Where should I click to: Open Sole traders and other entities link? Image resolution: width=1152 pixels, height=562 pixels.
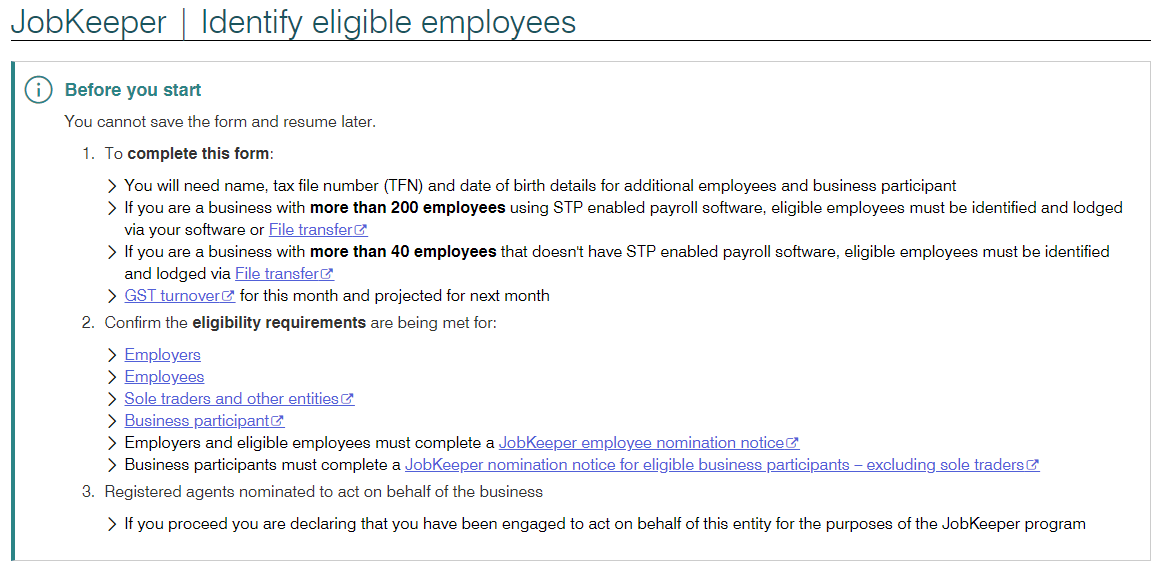pyautogui.click(x=239, y=399)
